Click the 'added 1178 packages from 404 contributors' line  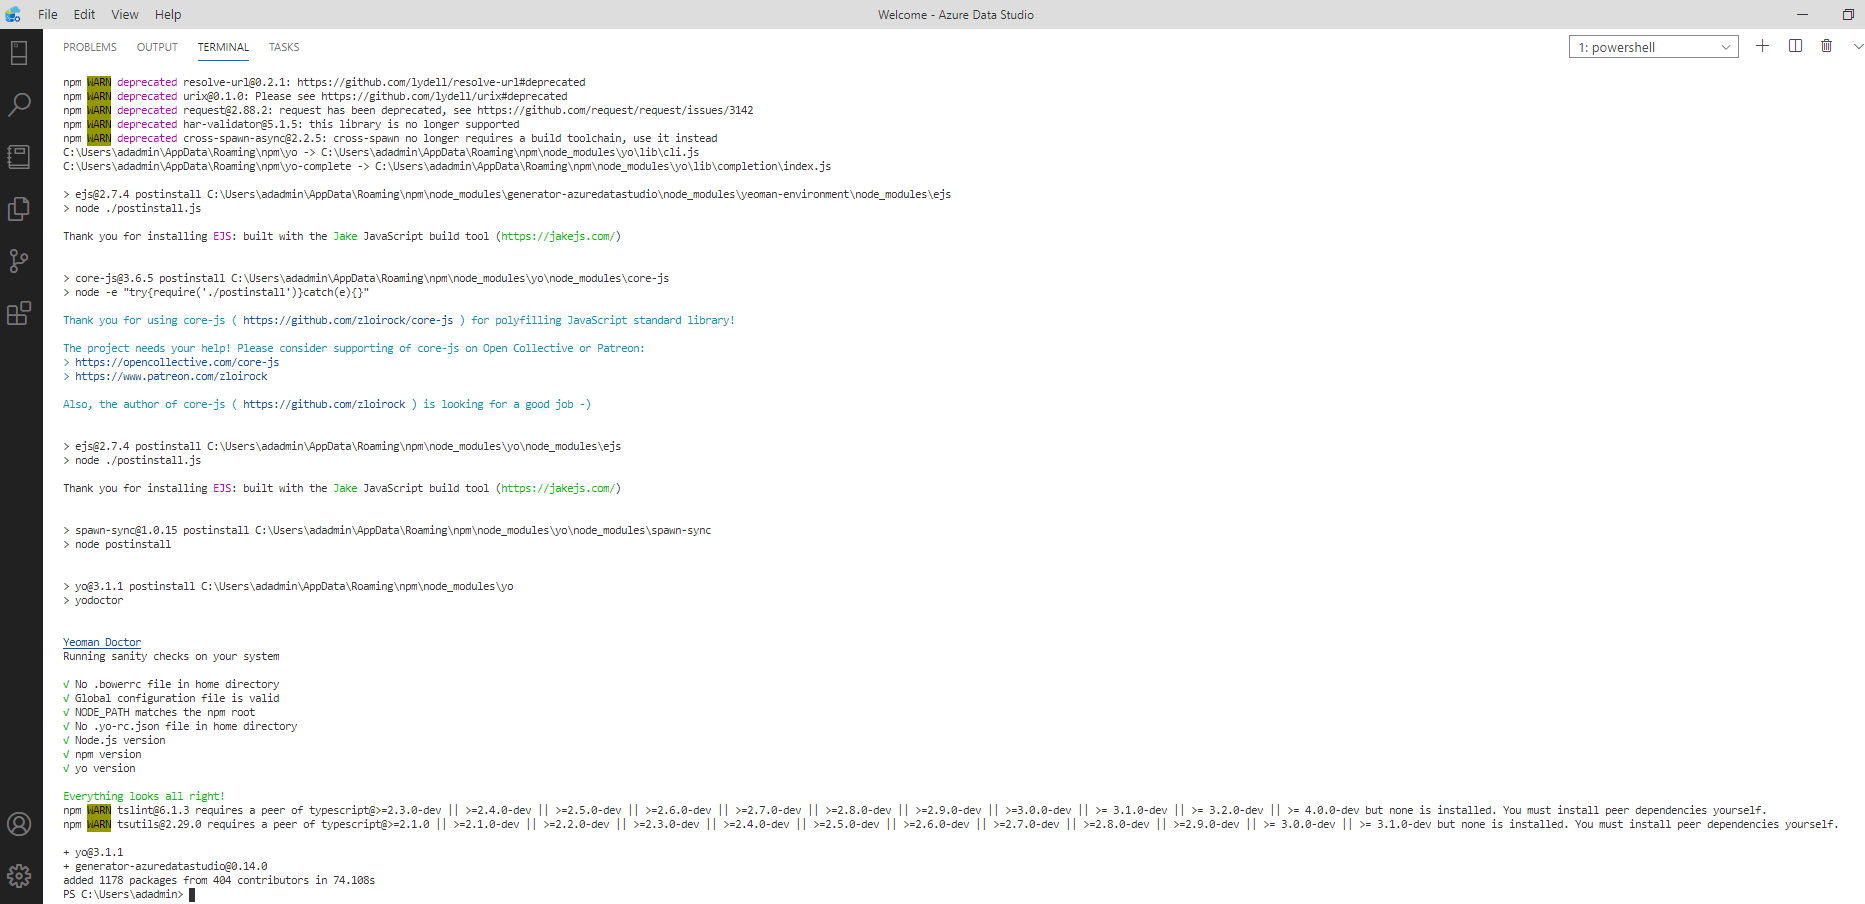click(219, 880)
